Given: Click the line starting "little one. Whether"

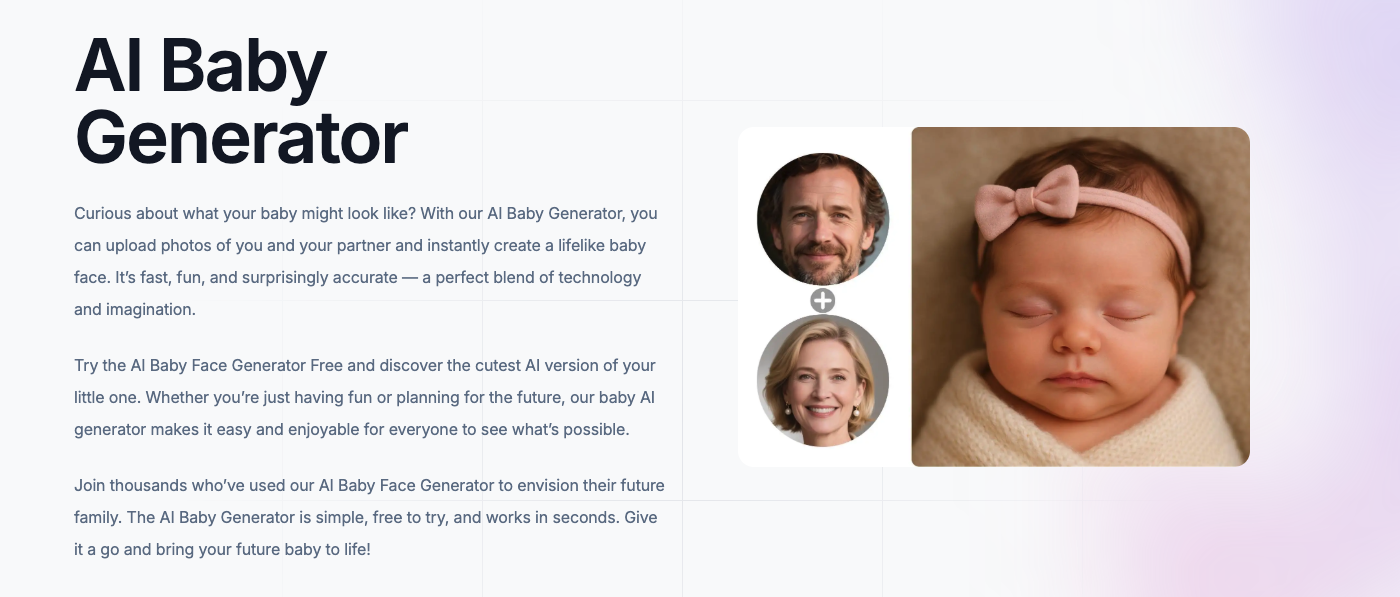Looking at the screenshot, I should 364,397.
